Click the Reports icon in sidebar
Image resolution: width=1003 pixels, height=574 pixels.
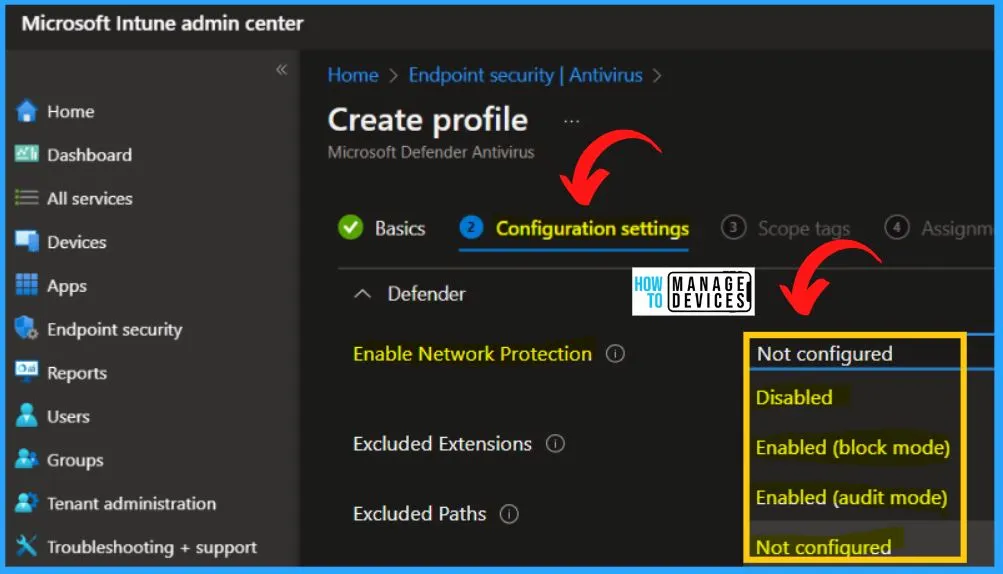(26, 372)
